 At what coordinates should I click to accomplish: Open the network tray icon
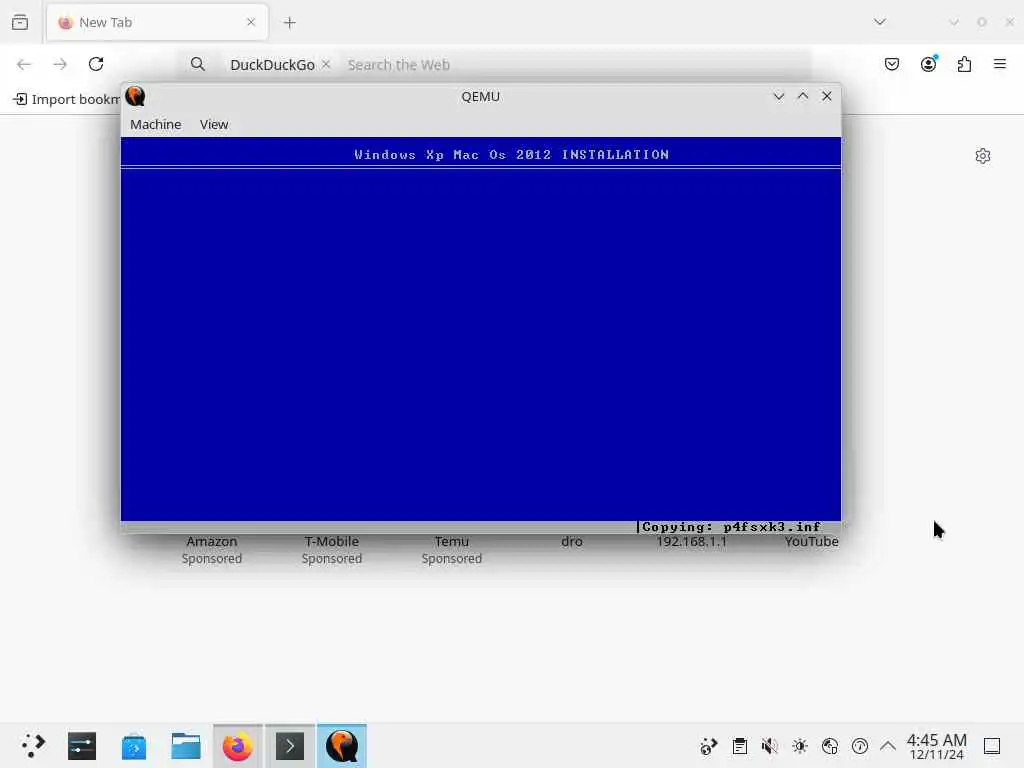coord(830,746)
